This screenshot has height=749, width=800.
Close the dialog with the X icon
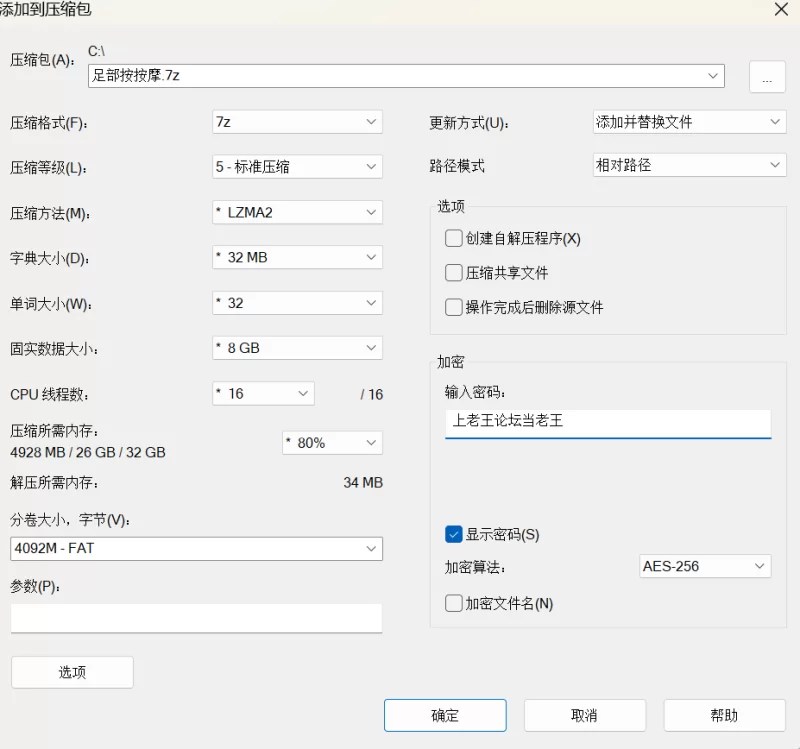[x=781, y=9]
